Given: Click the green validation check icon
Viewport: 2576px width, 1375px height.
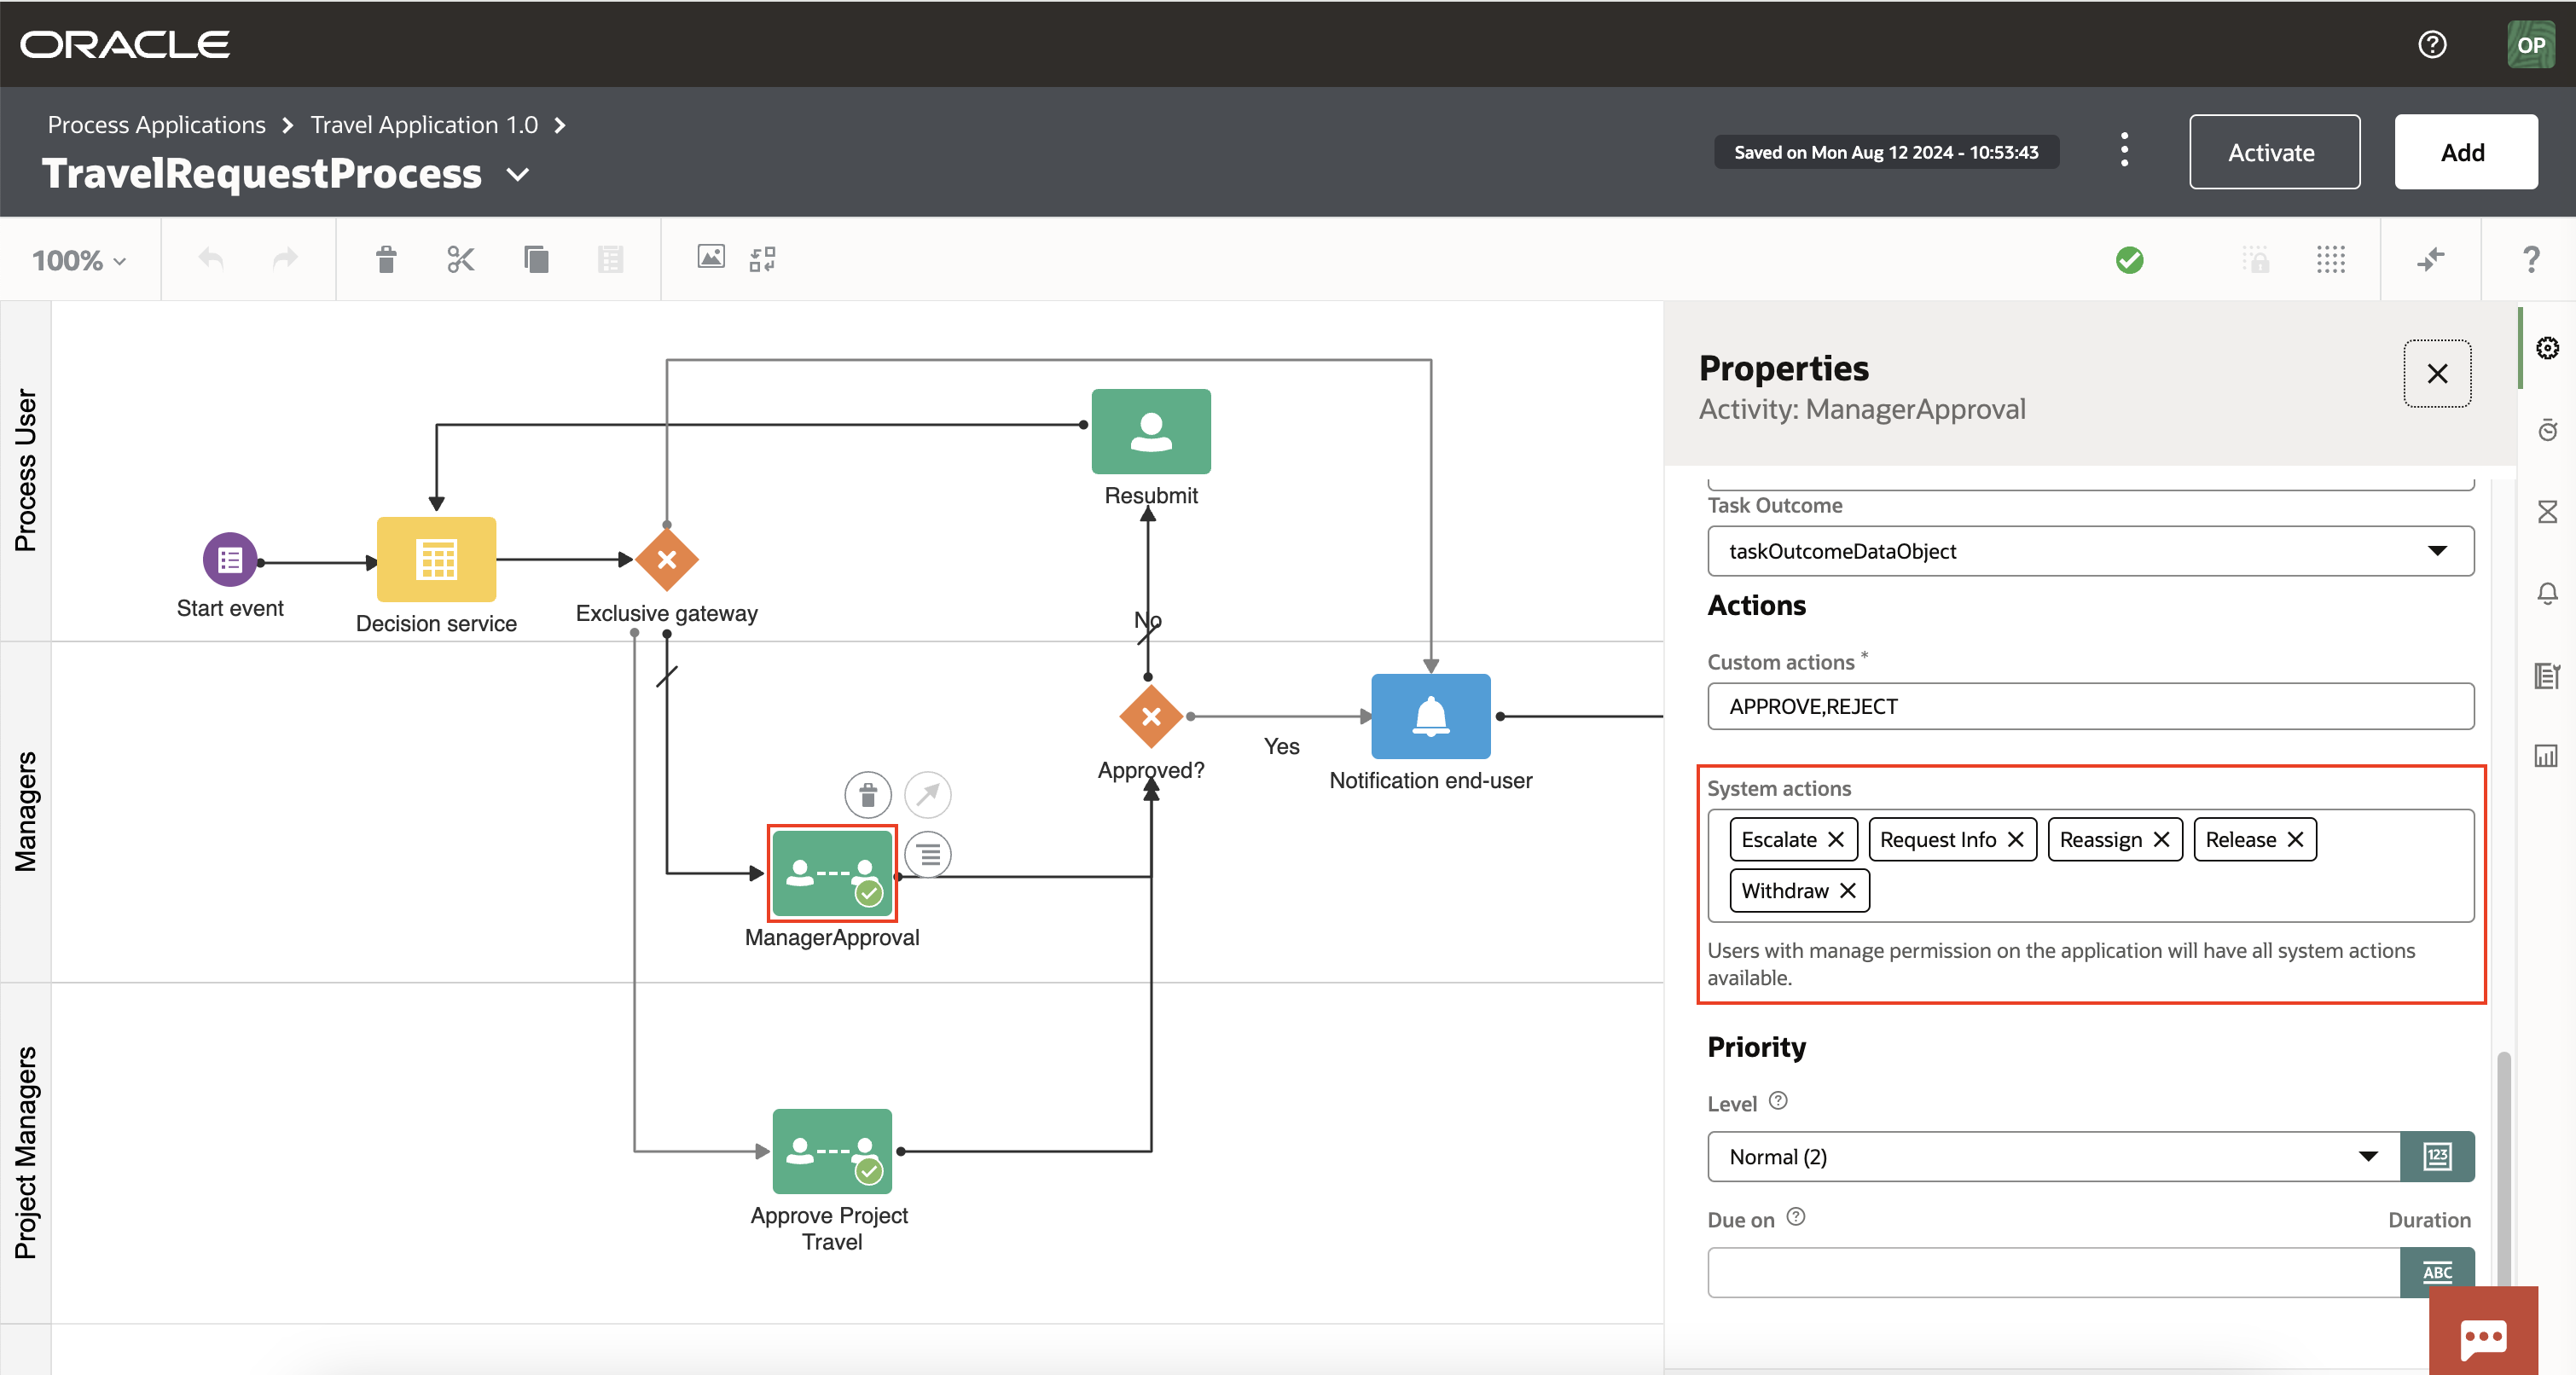Looking at the screenshot, I should point(2130,260).
